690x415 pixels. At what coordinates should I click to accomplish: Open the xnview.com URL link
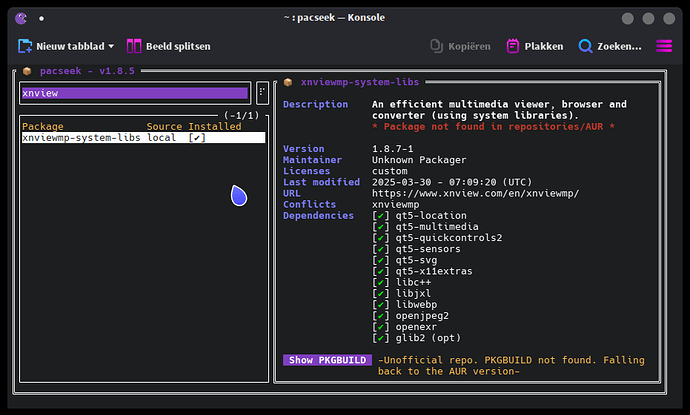coord(475,193)
